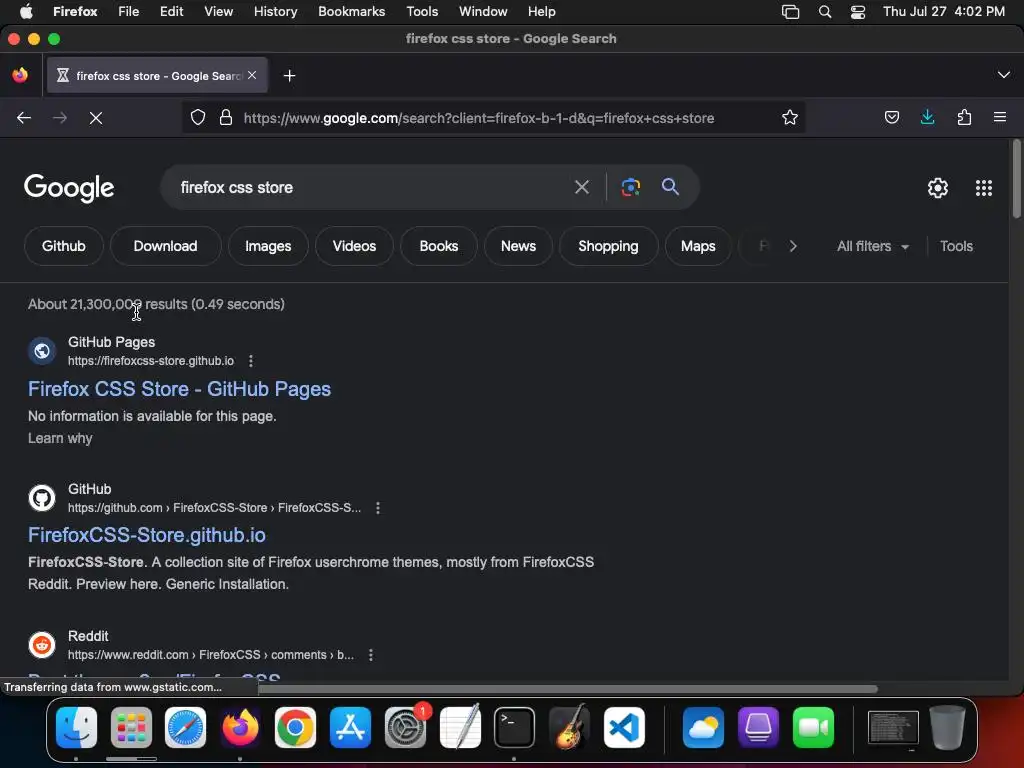
Task: Open the Firefox hamburger application menu
Action: [x=1000, y=118]
